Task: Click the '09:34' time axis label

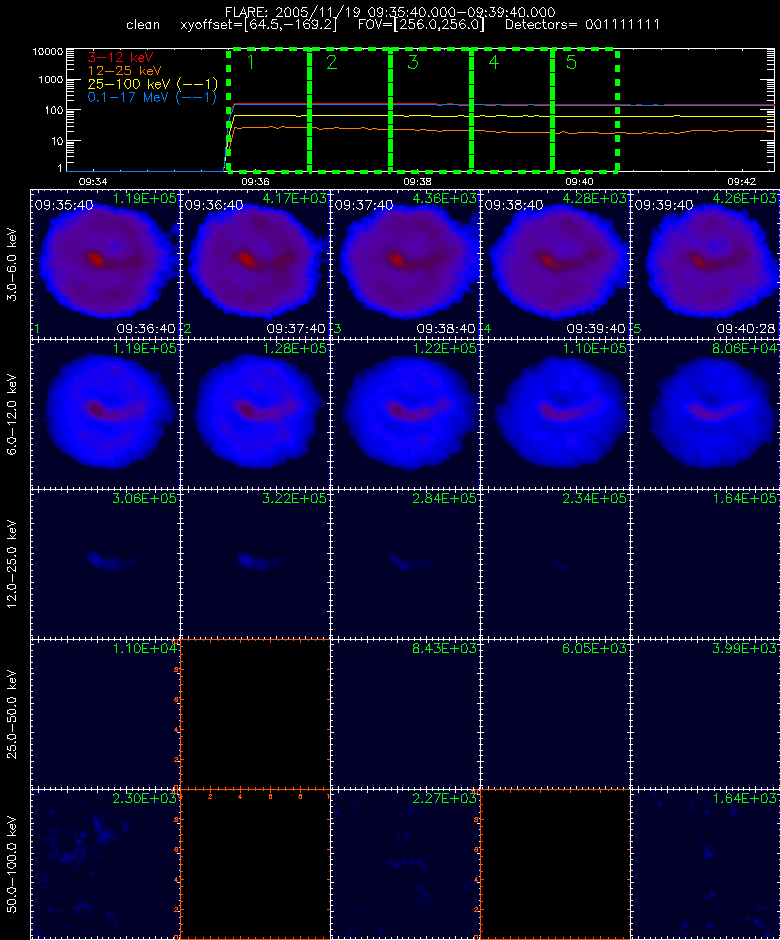Action: click(93, 181)
